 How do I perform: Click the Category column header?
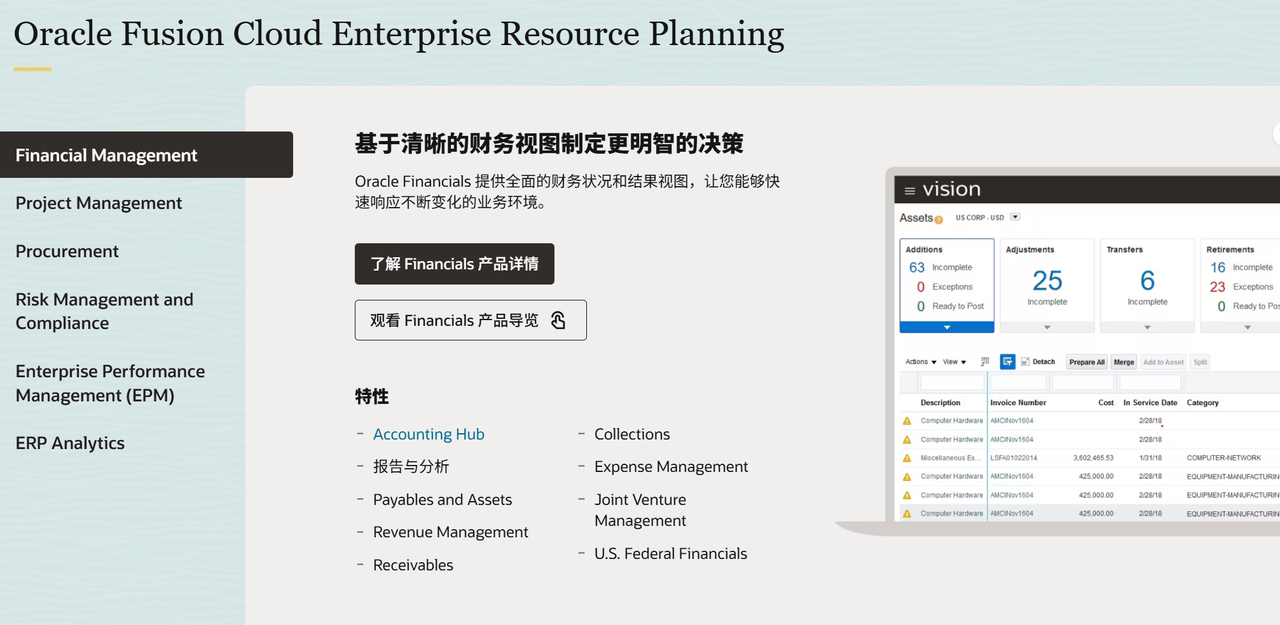[x=1203, y=403]
